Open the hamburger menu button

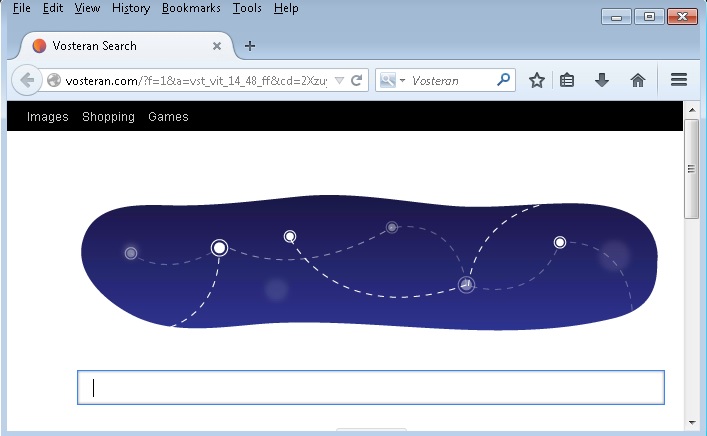tap(679, 80)
